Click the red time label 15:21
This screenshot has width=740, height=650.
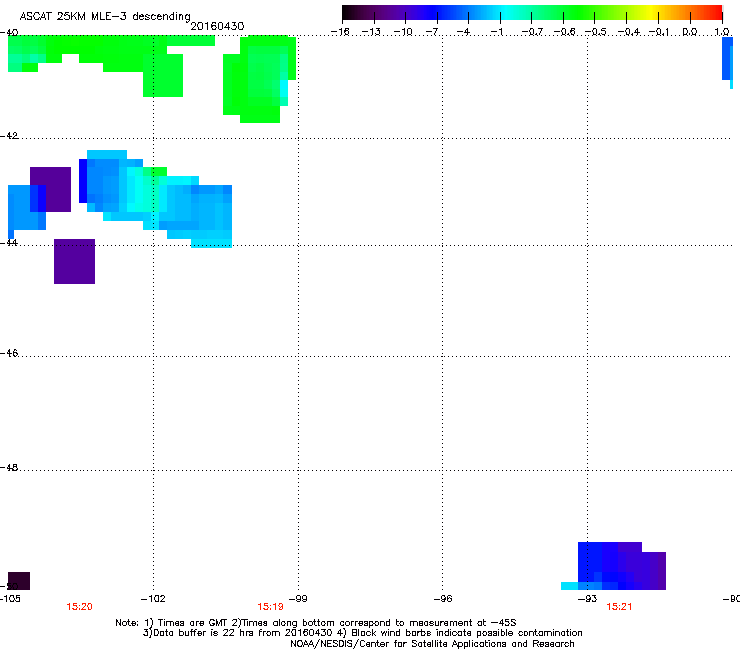pyautogui.click(x=619, y=607)
